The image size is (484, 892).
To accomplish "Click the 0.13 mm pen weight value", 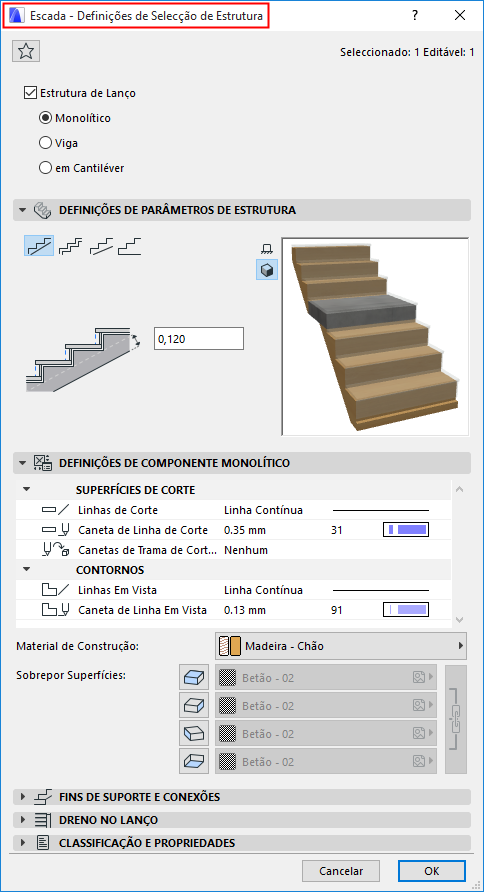I will 245,610.
